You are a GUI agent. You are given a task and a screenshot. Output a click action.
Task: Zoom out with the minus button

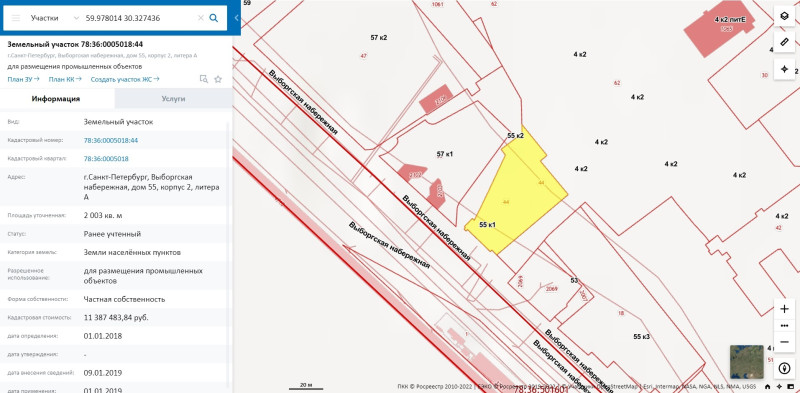[784, 342]
